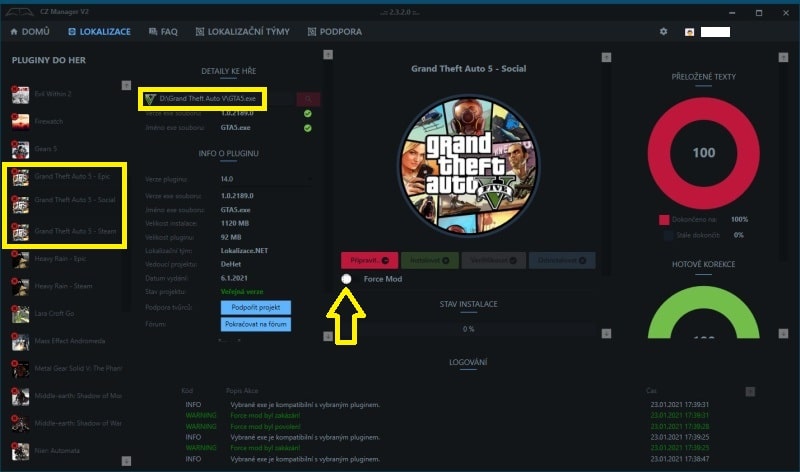Switch to the LOKALIZACE tab

(99, 32)
